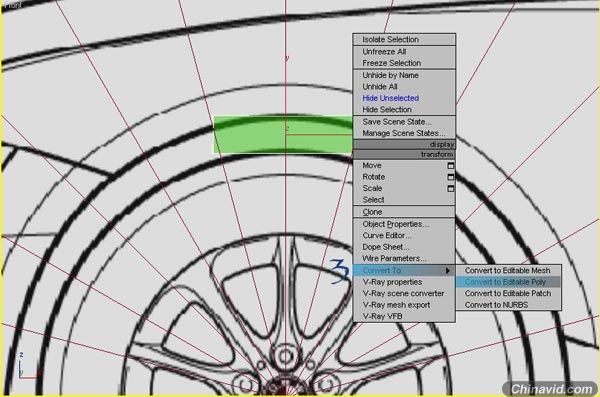Select Convert to Editable Patch option
600x397 pixels.
click(x=508, y=294)
